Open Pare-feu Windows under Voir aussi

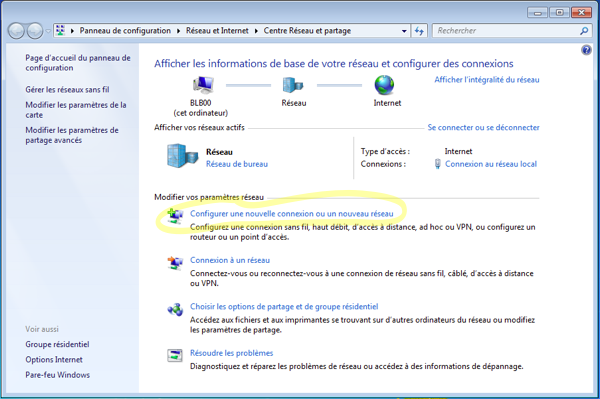(58, 375)
